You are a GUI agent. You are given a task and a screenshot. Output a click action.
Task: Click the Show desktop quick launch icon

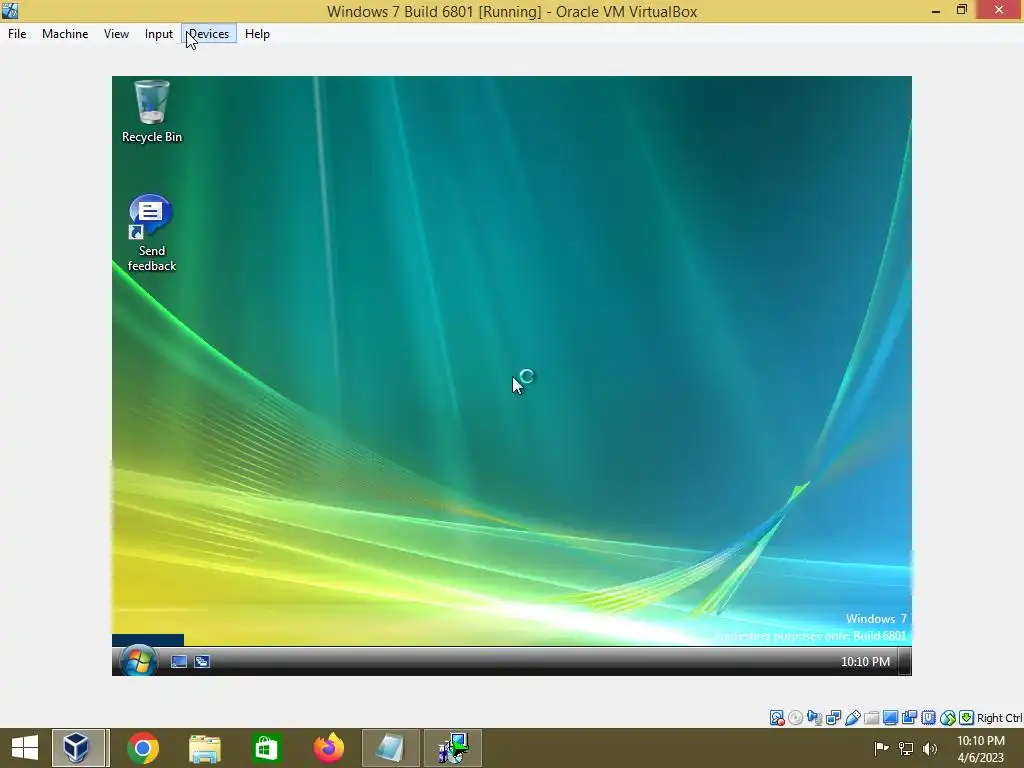click(178, 662)
